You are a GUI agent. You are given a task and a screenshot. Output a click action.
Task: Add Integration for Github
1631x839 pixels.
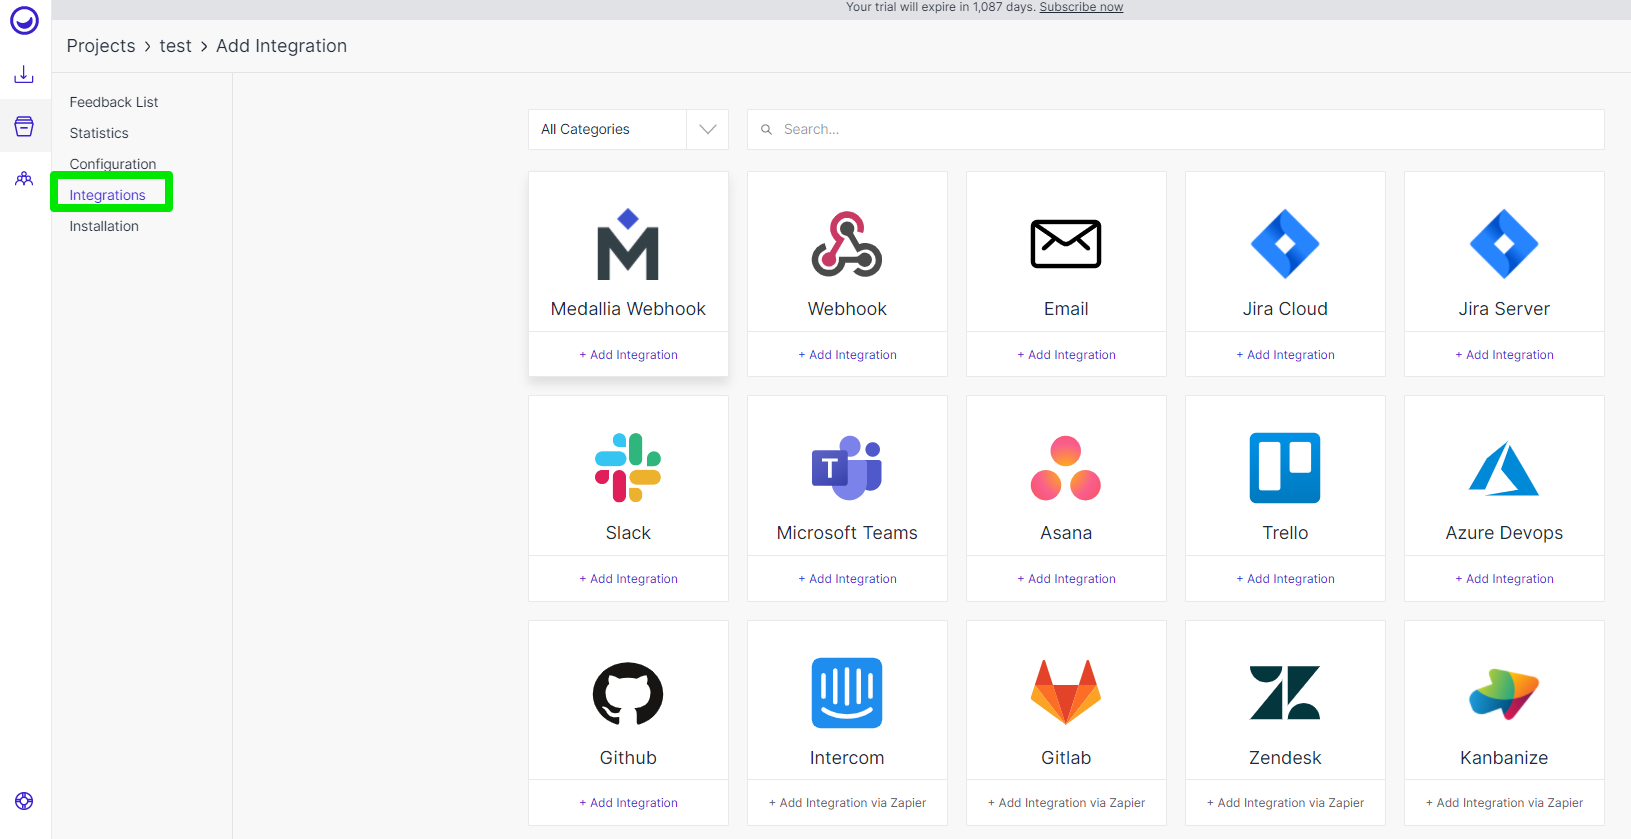(628, 803)
